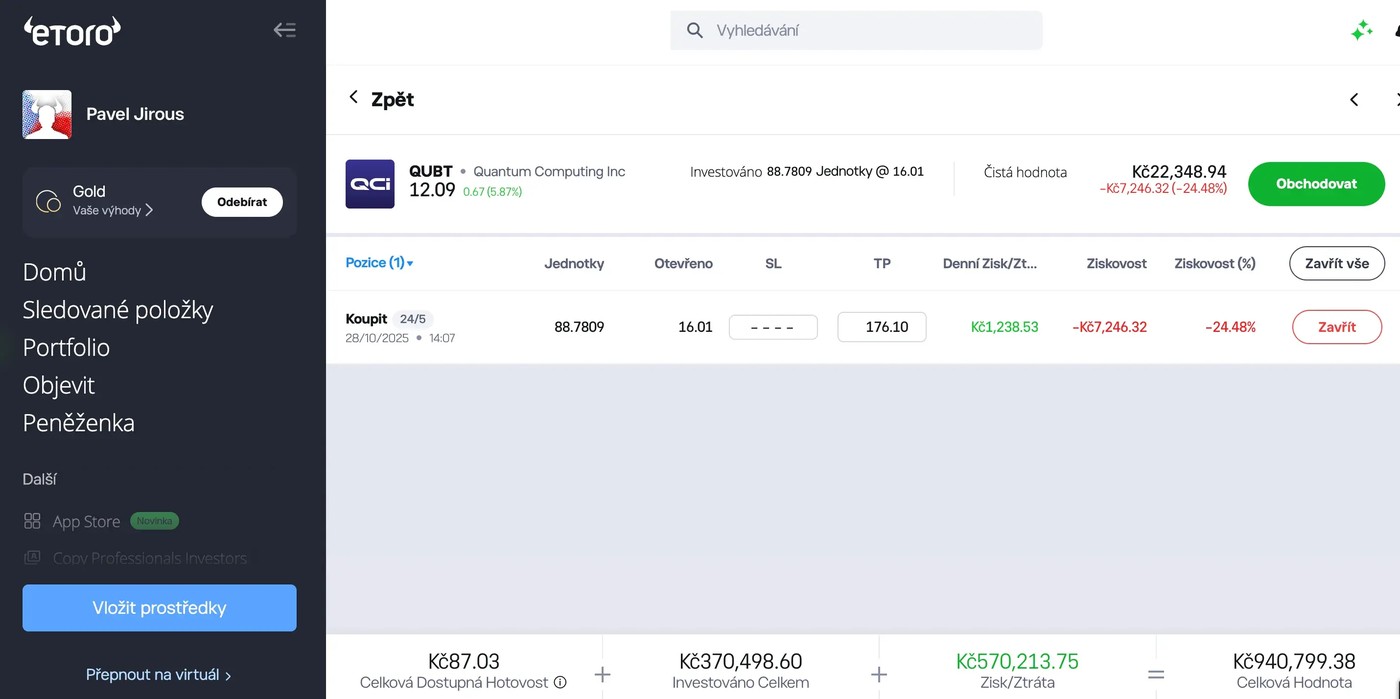Click Celková Hodnota Kč940,799.38

[x=1294, y=662]
